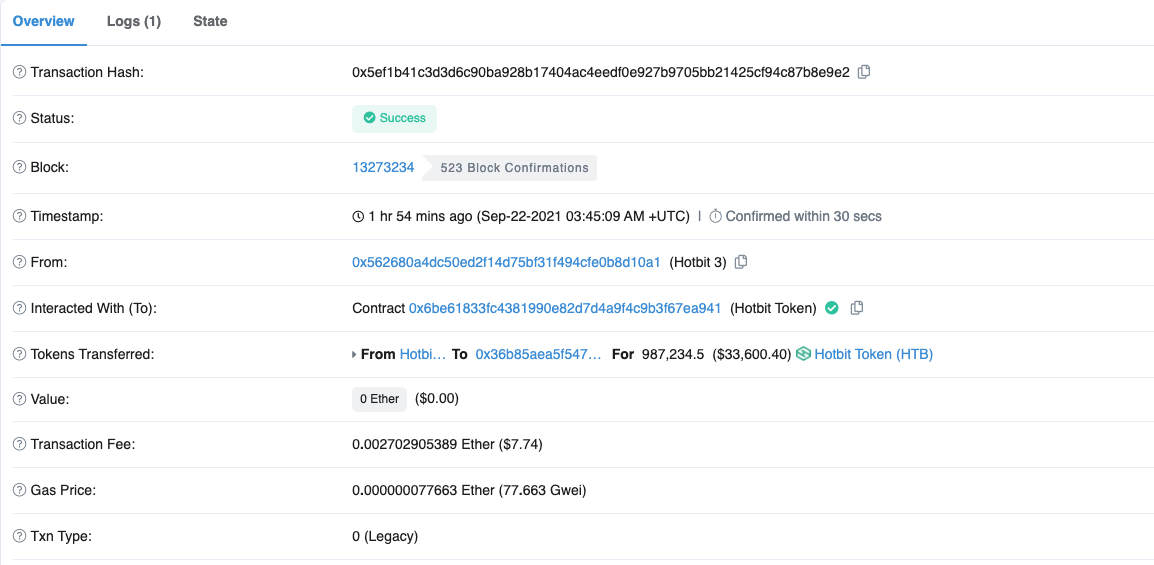
Task: Switch to the Logs (1) tab
Action: pos(134,21)
